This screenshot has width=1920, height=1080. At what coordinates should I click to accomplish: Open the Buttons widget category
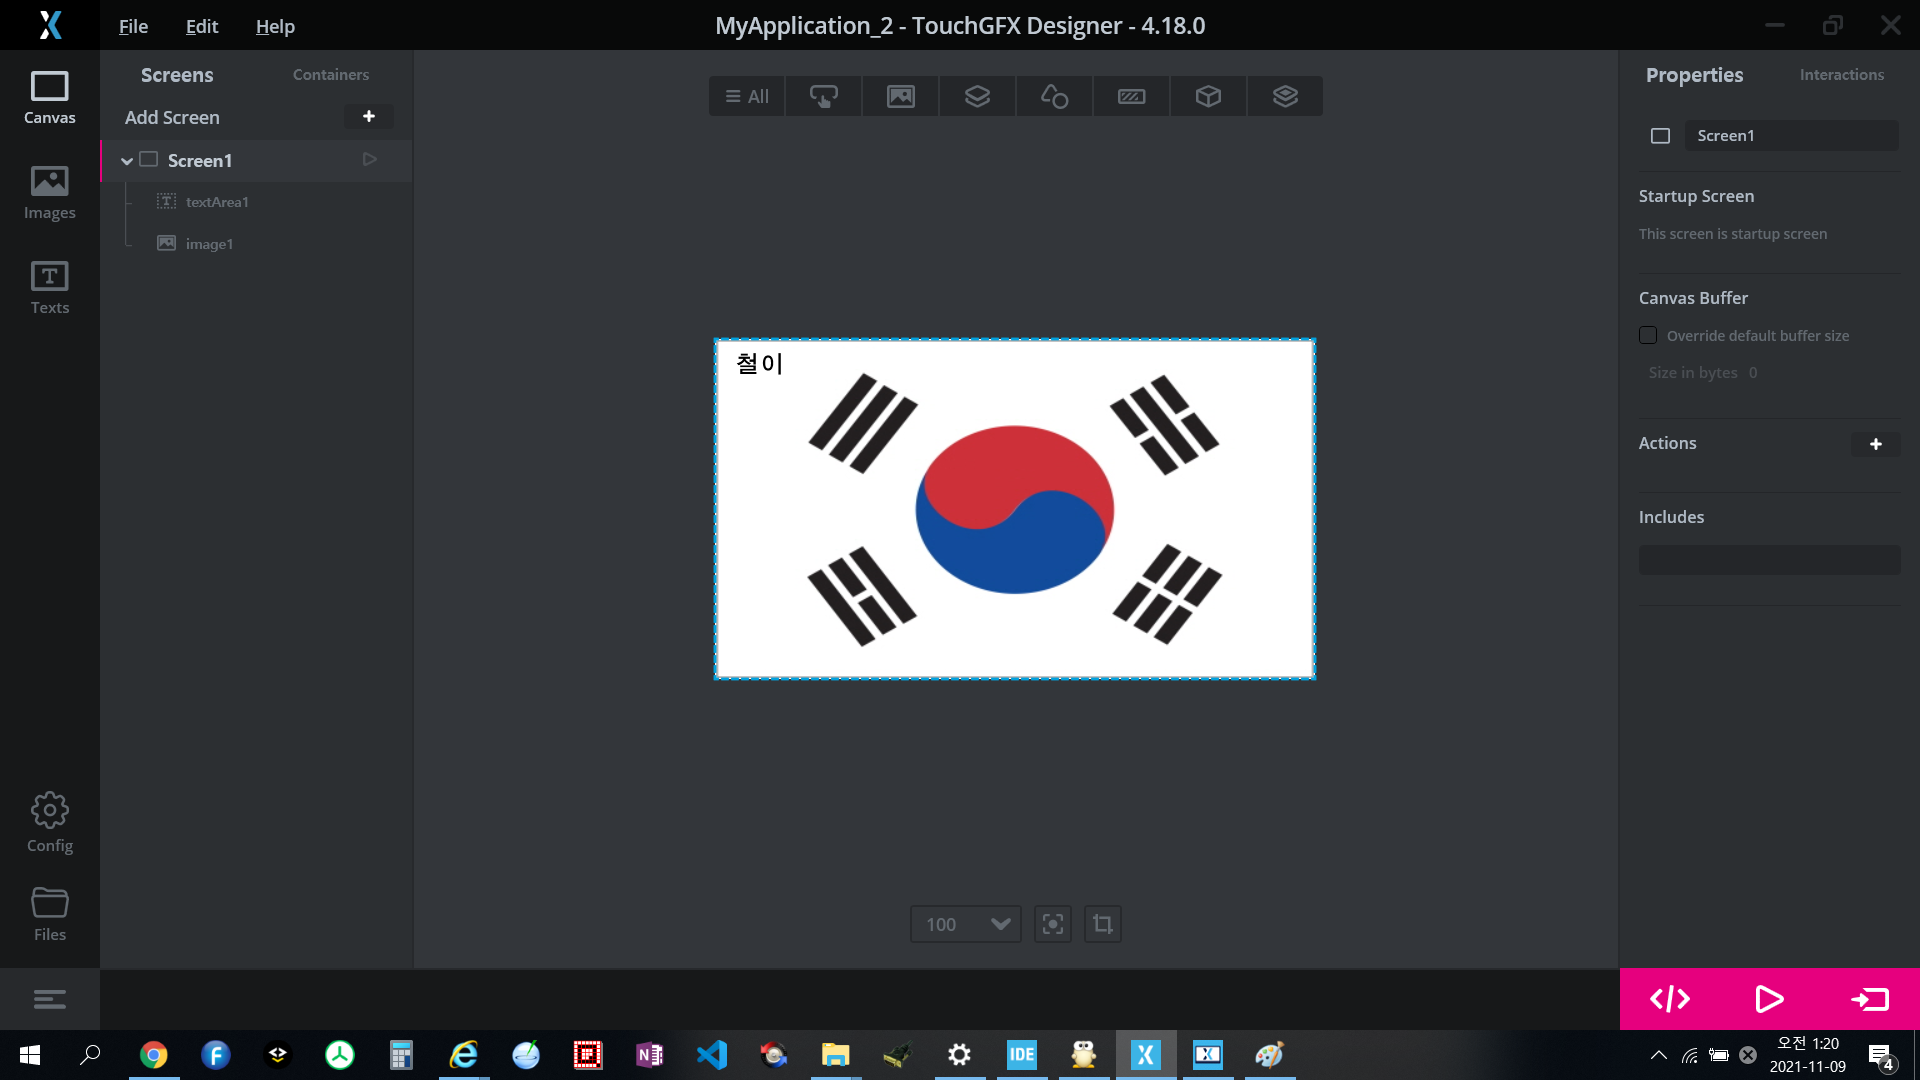click(x=823, y=96)
